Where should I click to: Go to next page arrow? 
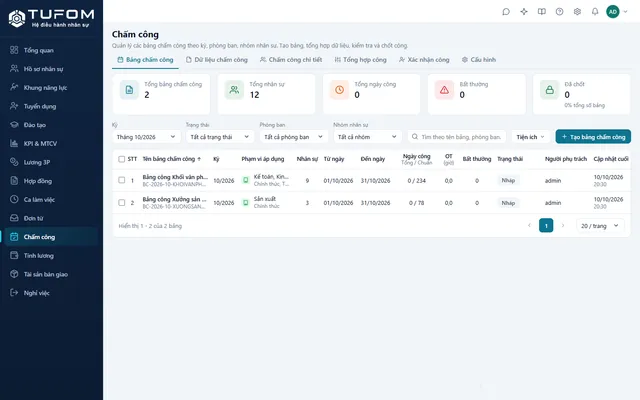pos(563,226)
